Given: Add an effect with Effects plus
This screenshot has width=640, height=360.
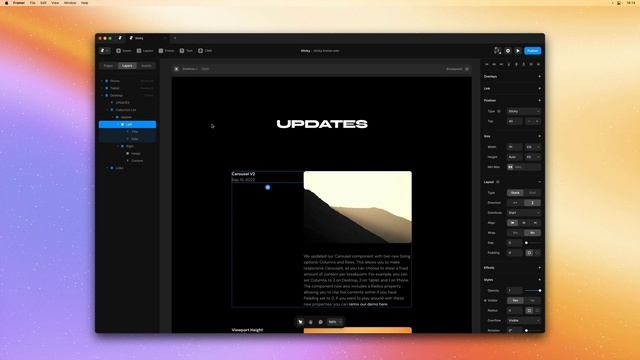Looking at the screenshot, I should pos(539,268).
